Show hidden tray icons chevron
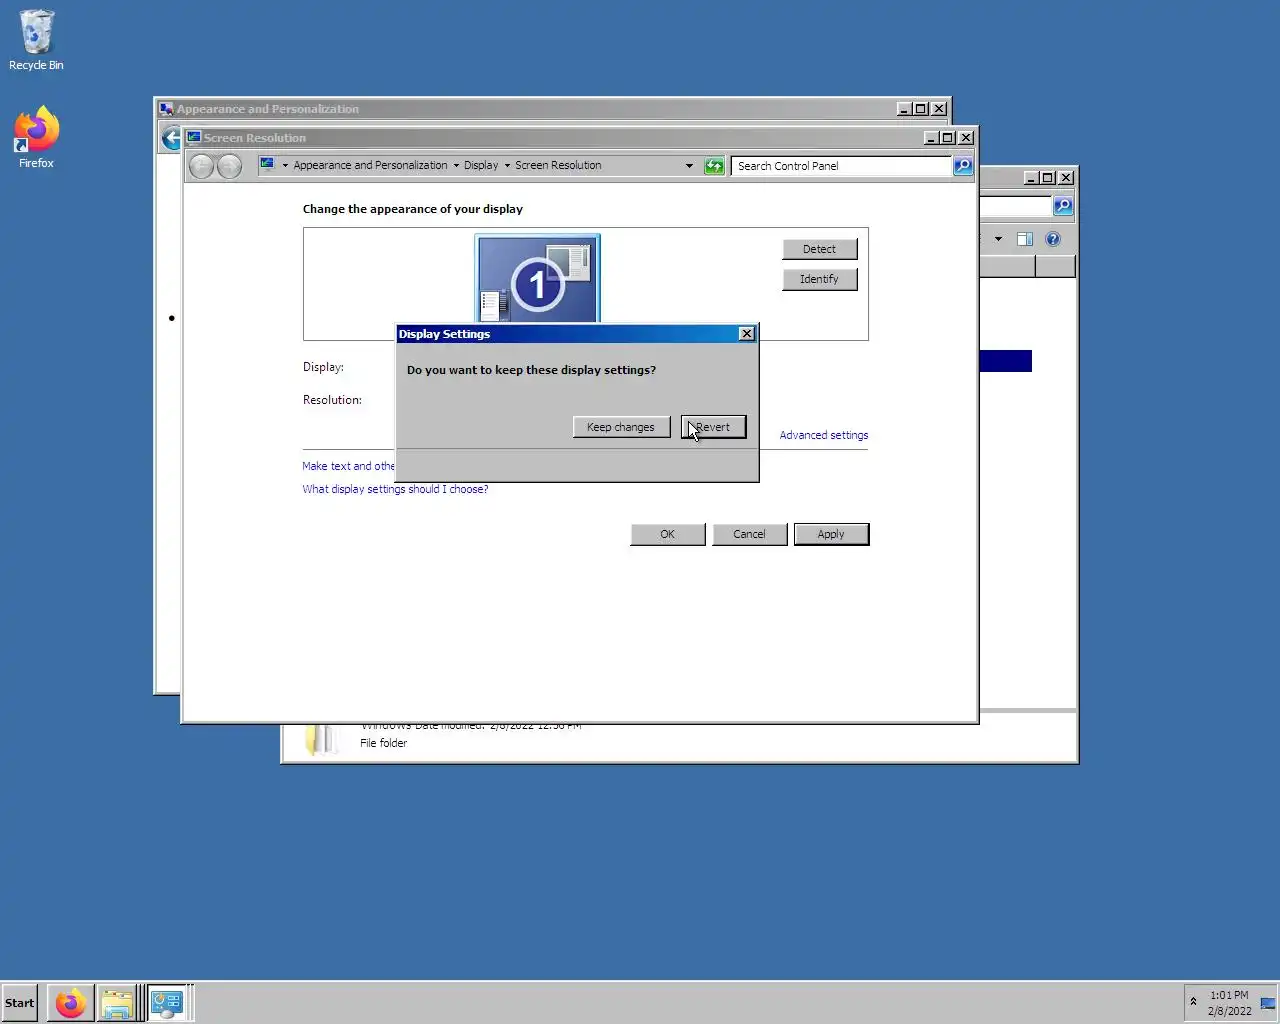1280x1024 pixels. (1193, 1002)
